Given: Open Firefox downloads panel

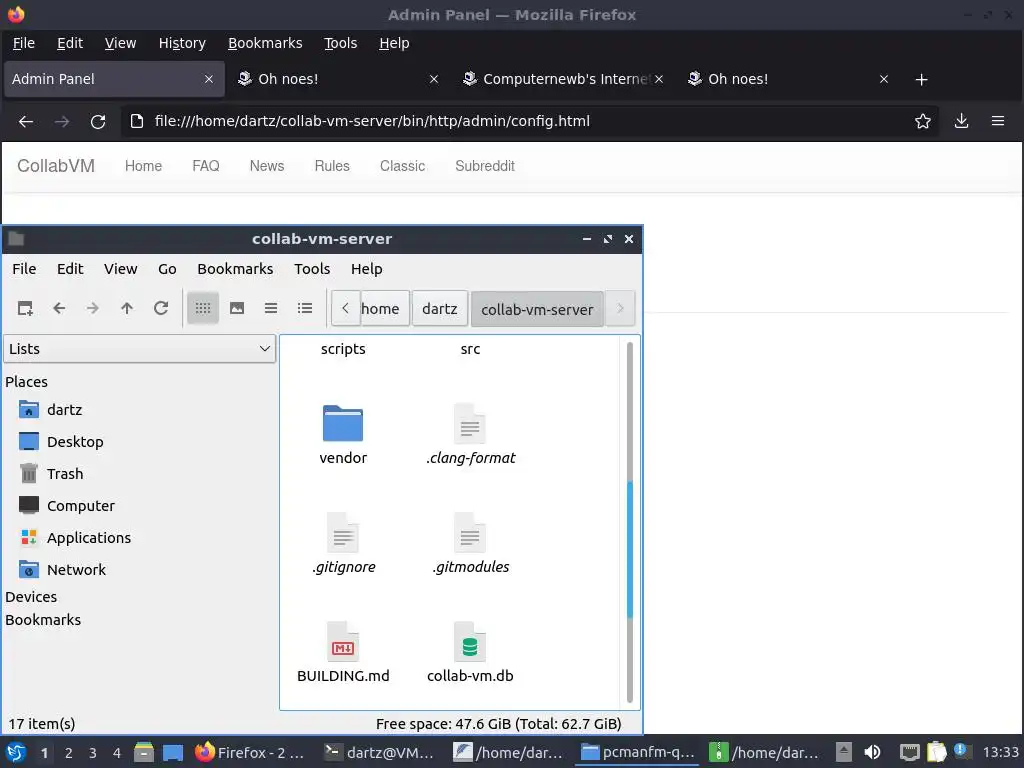Looking at the screenshot, I should (961, 121).
